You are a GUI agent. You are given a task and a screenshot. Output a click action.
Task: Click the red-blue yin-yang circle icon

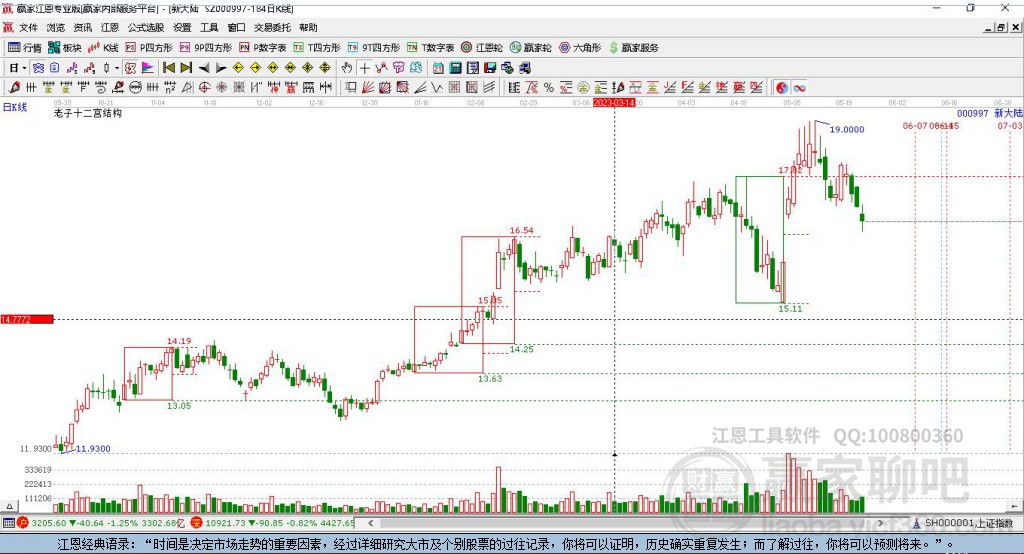[782, 88]
